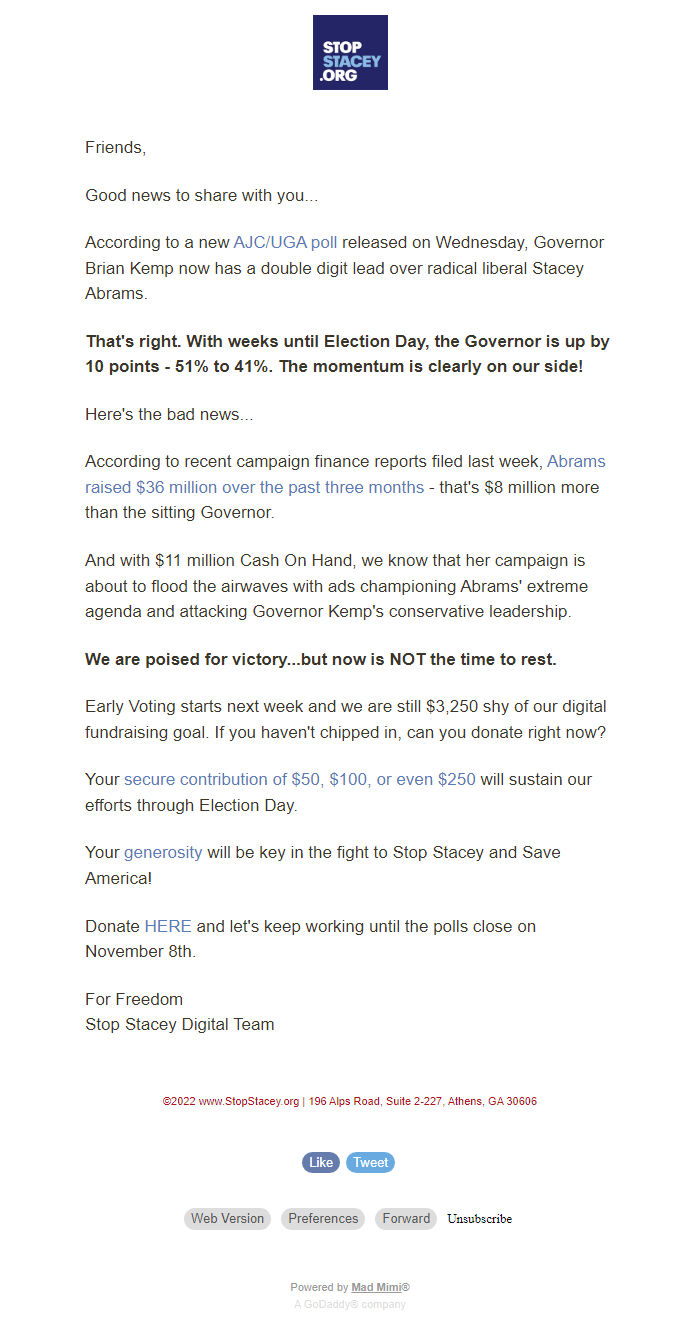Click the GoDaddy company text
This screenshot has width=700, height=1333.
349,1304
